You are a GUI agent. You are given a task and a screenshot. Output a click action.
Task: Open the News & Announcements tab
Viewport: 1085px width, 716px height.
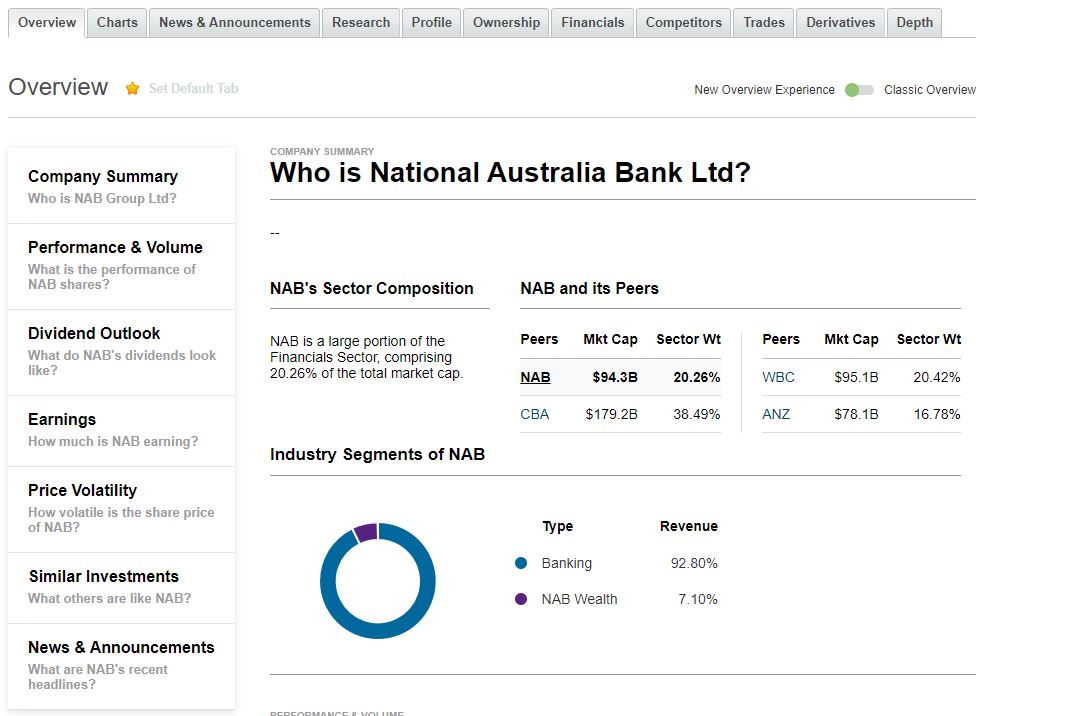[235, 23]
